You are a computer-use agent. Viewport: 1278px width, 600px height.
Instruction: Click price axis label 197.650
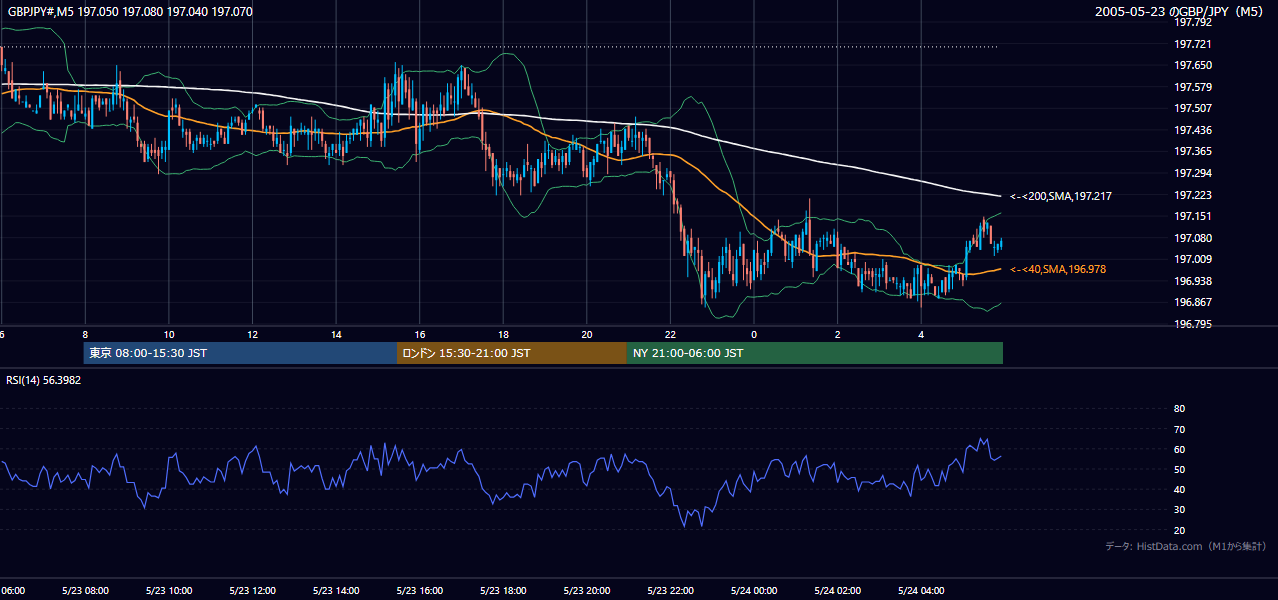[x=1192, y=65]
